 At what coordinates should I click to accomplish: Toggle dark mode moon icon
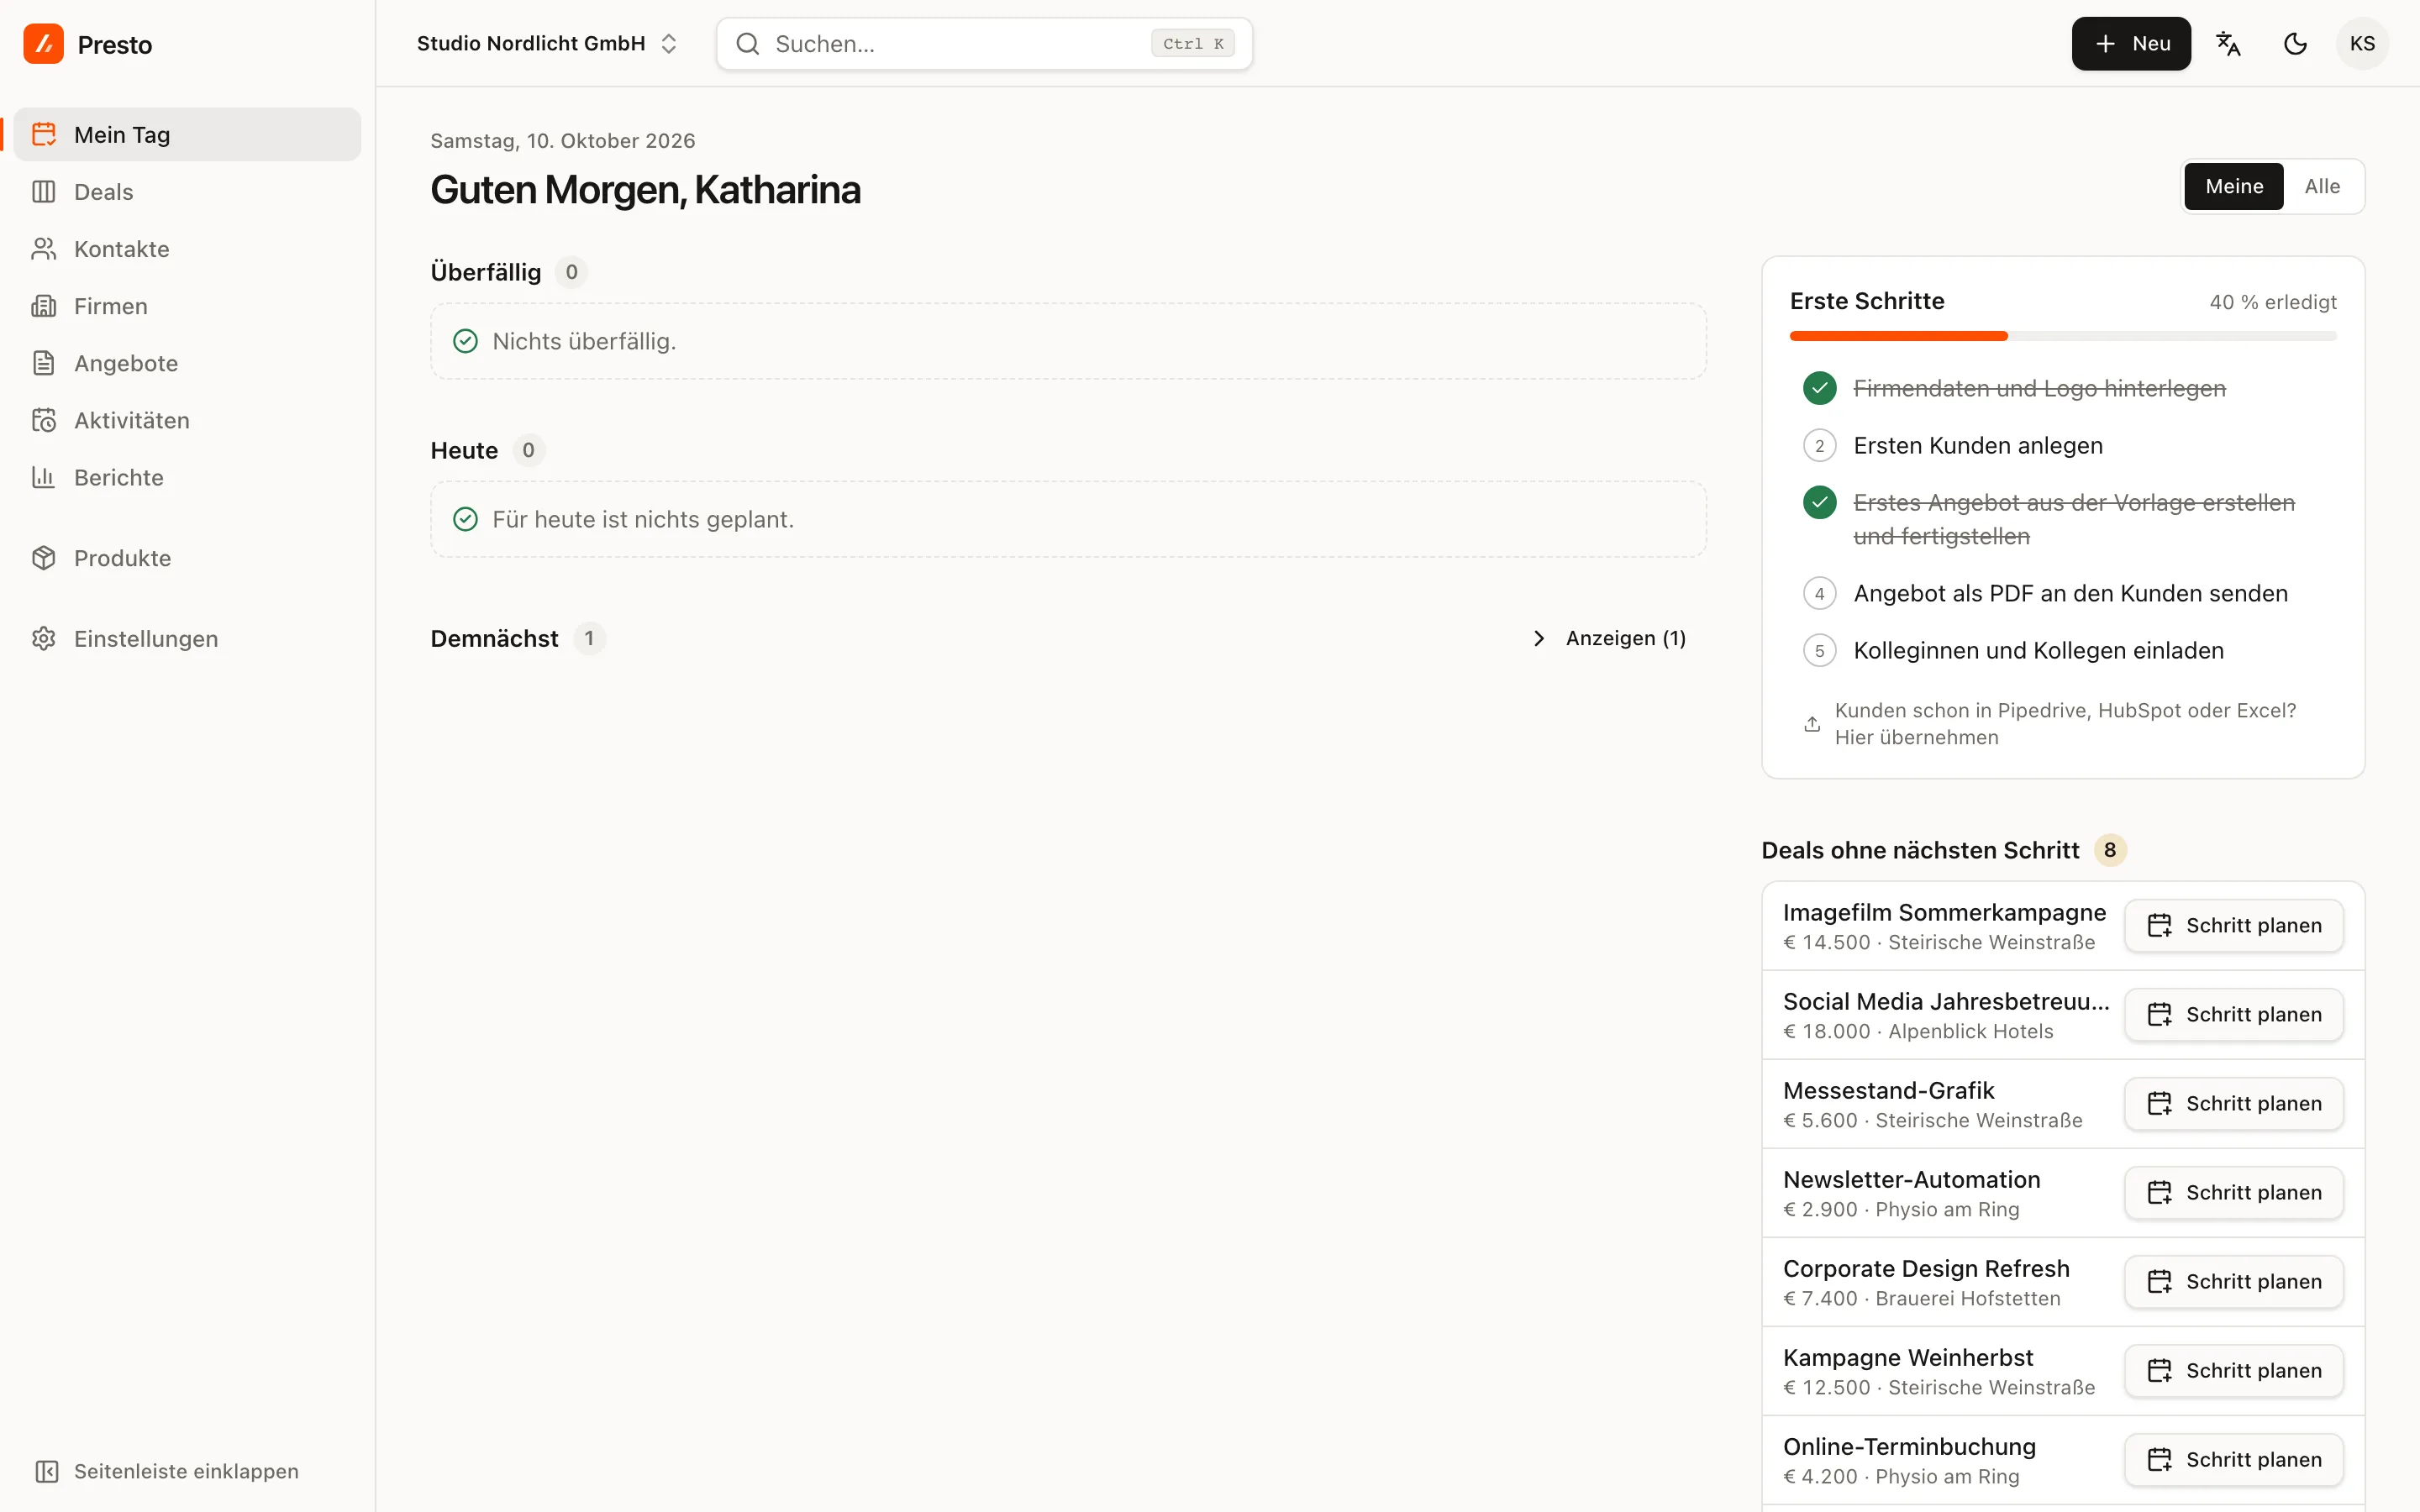click(x=2295, y=44)
